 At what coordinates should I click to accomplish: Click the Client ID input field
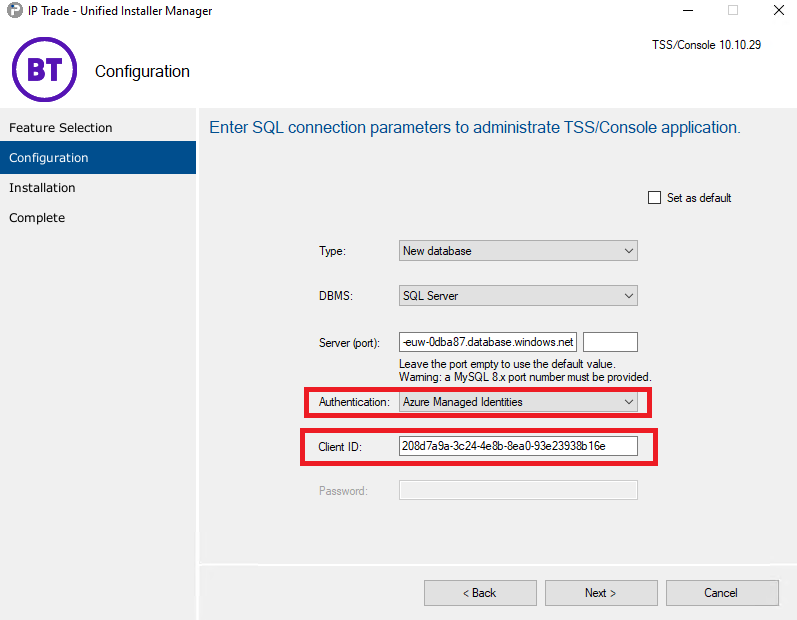click(x=518, y=446)
